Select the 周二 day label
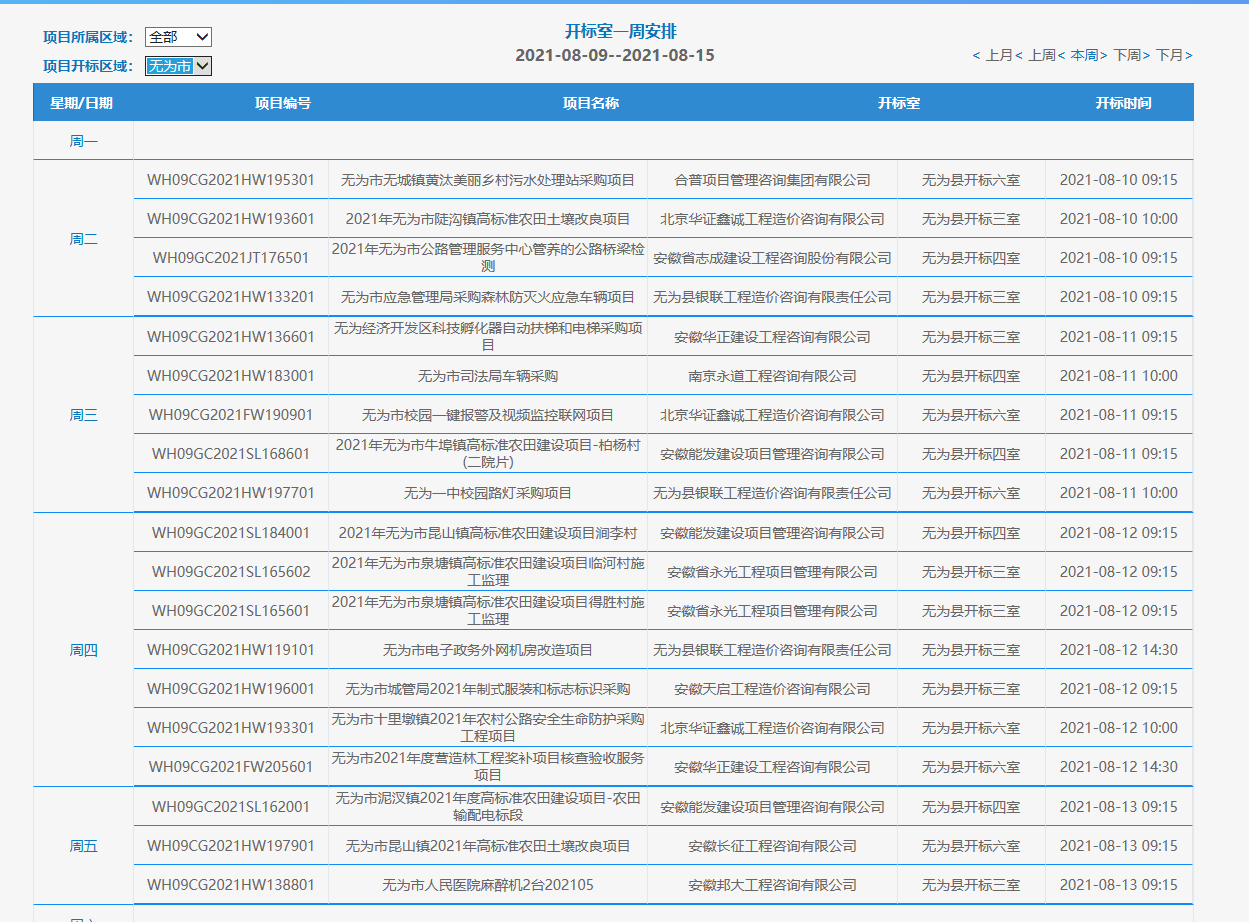This screenshot has height=922, width=1249. tap(84, 239)
